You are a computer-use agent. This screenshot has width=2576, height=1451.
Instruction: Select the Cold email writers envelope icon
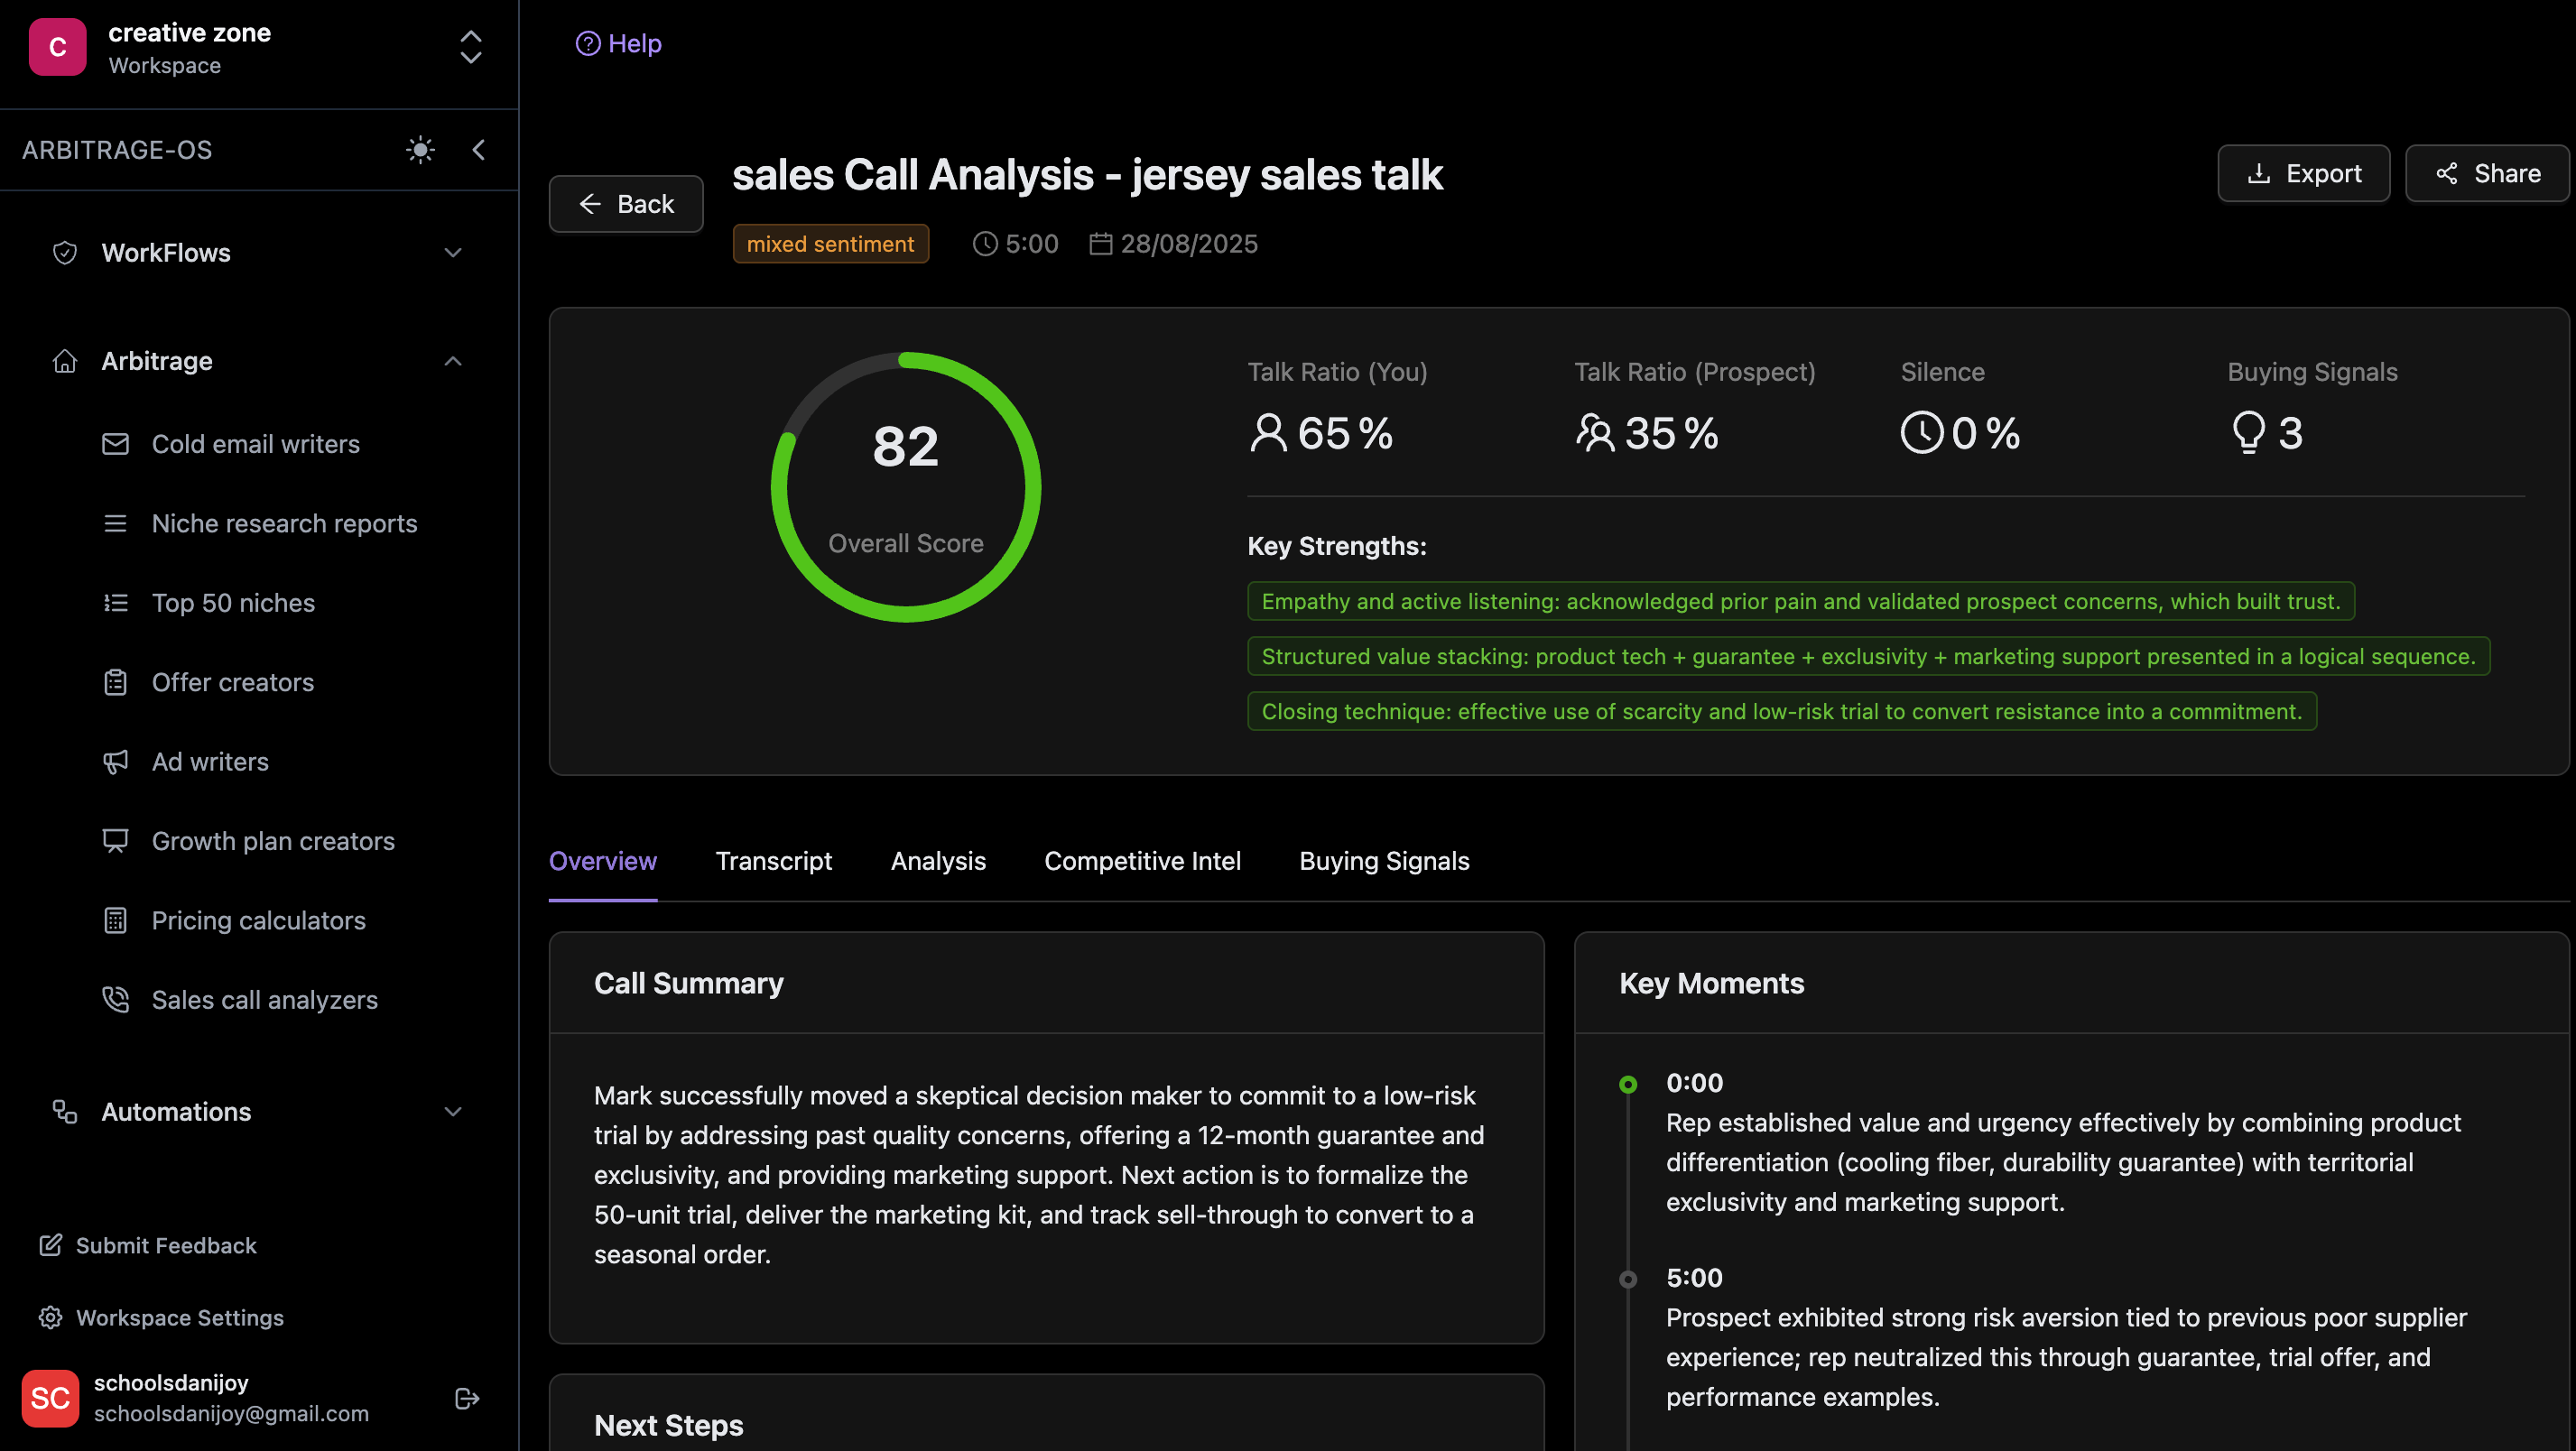coord(116,443)
